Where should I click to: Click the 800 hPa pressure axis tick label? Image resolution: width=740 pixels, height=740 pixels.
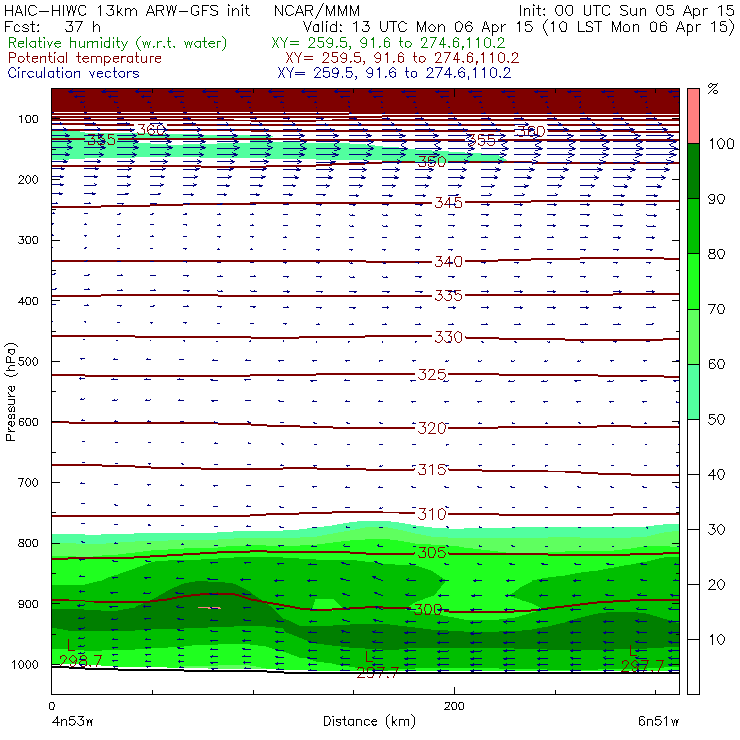click(29, 543)
